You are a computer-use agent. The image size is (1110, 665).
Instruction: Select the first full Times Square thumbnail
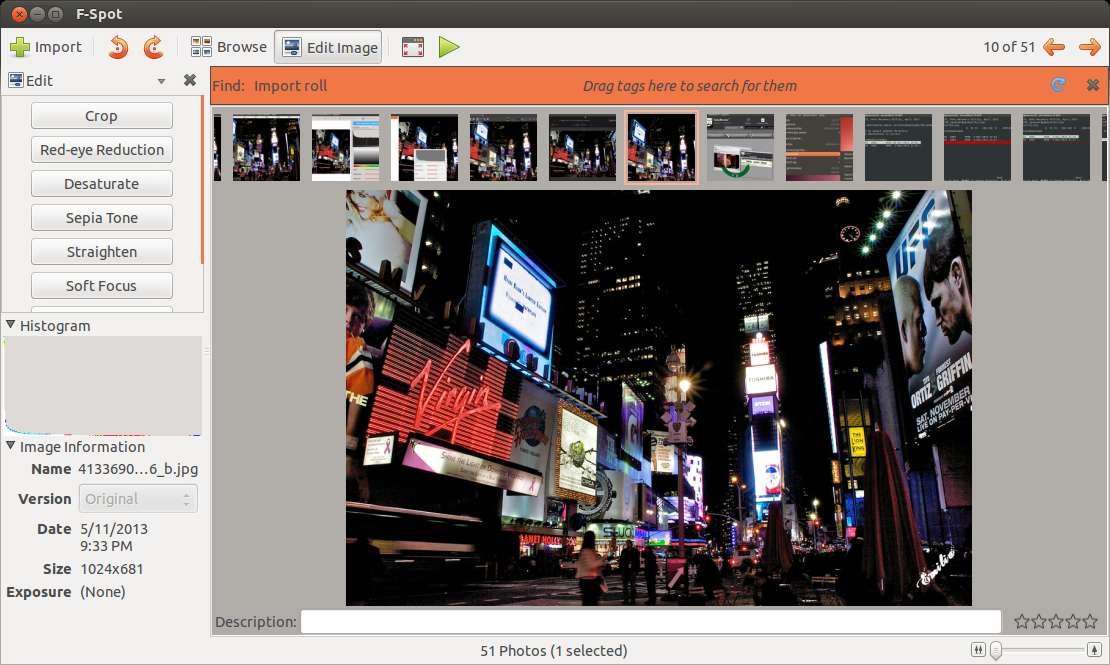[266, 147]
